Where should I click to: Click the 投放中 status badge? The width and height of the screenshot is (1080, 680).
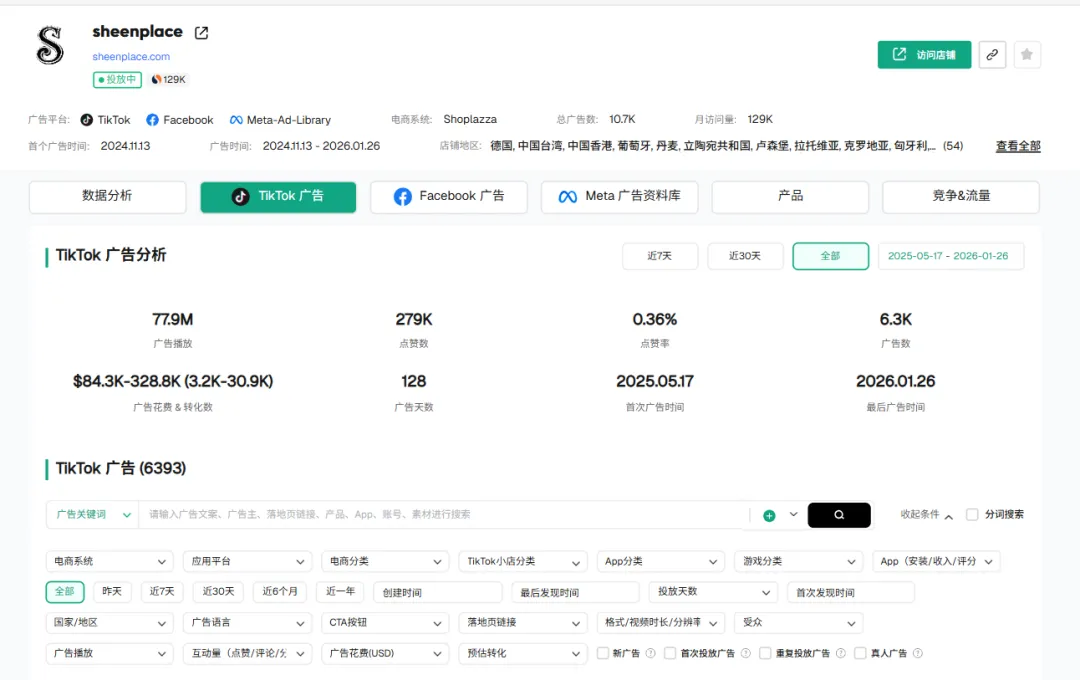click(x=117, y=79)
